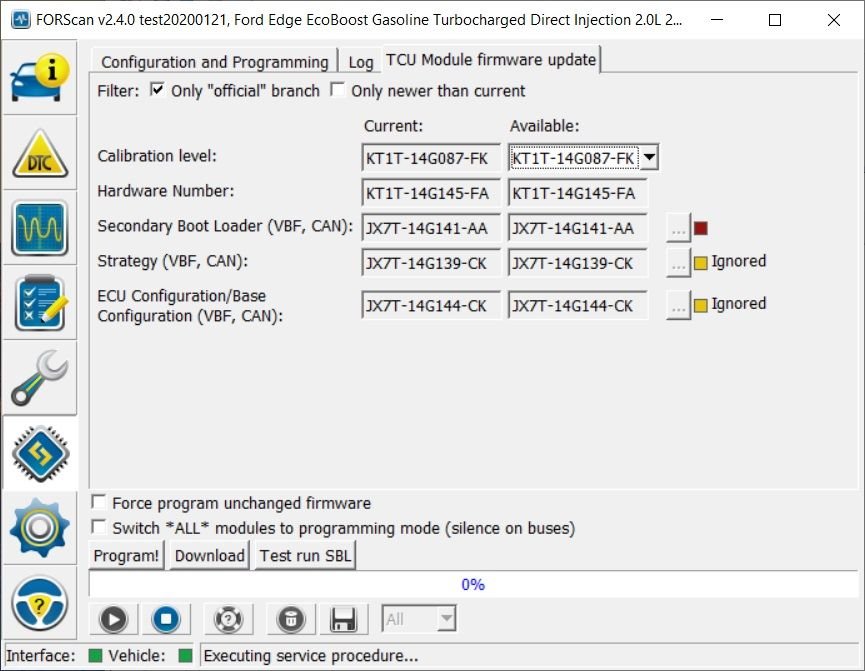Open the DTC diagnostic trouble codes panel
The width and height of the screenshot is (865, 671).
click(x=40, y=153)
